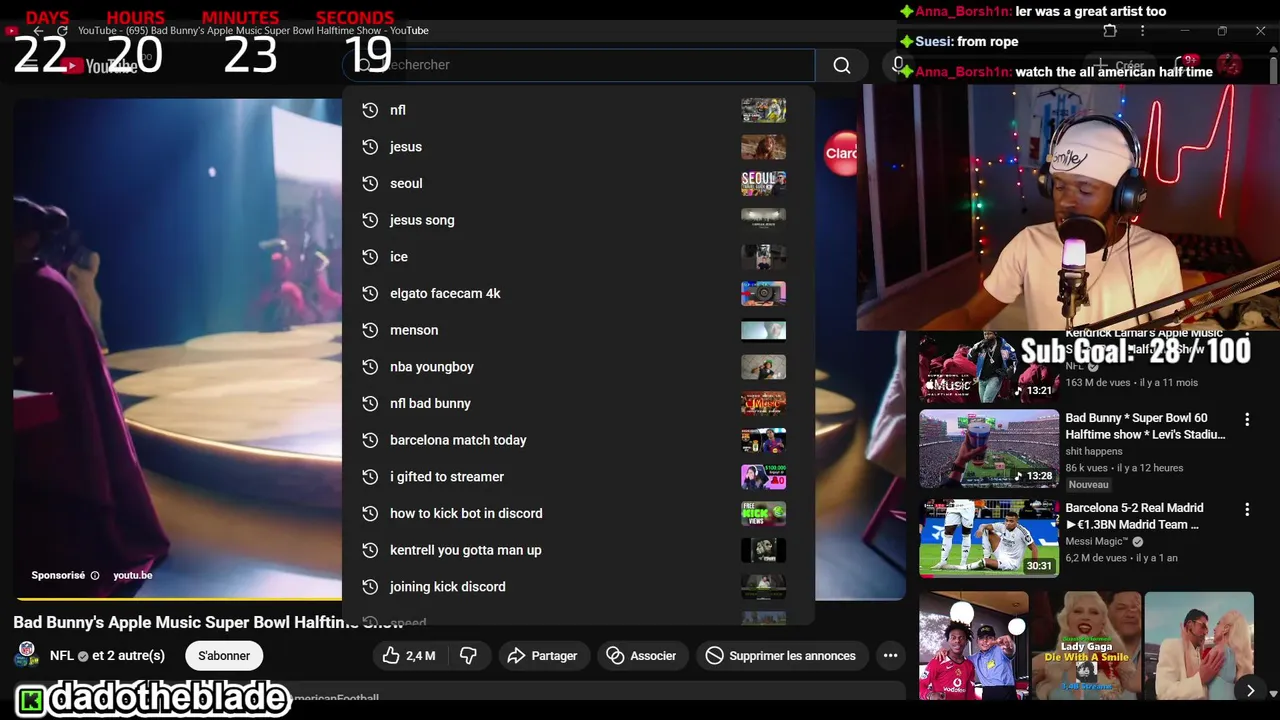Image resolution: width=1280 pixels, height=720 pixels.
Task: Open thumbnail next to 'elgato facecam 4k'
Action: 763,293
